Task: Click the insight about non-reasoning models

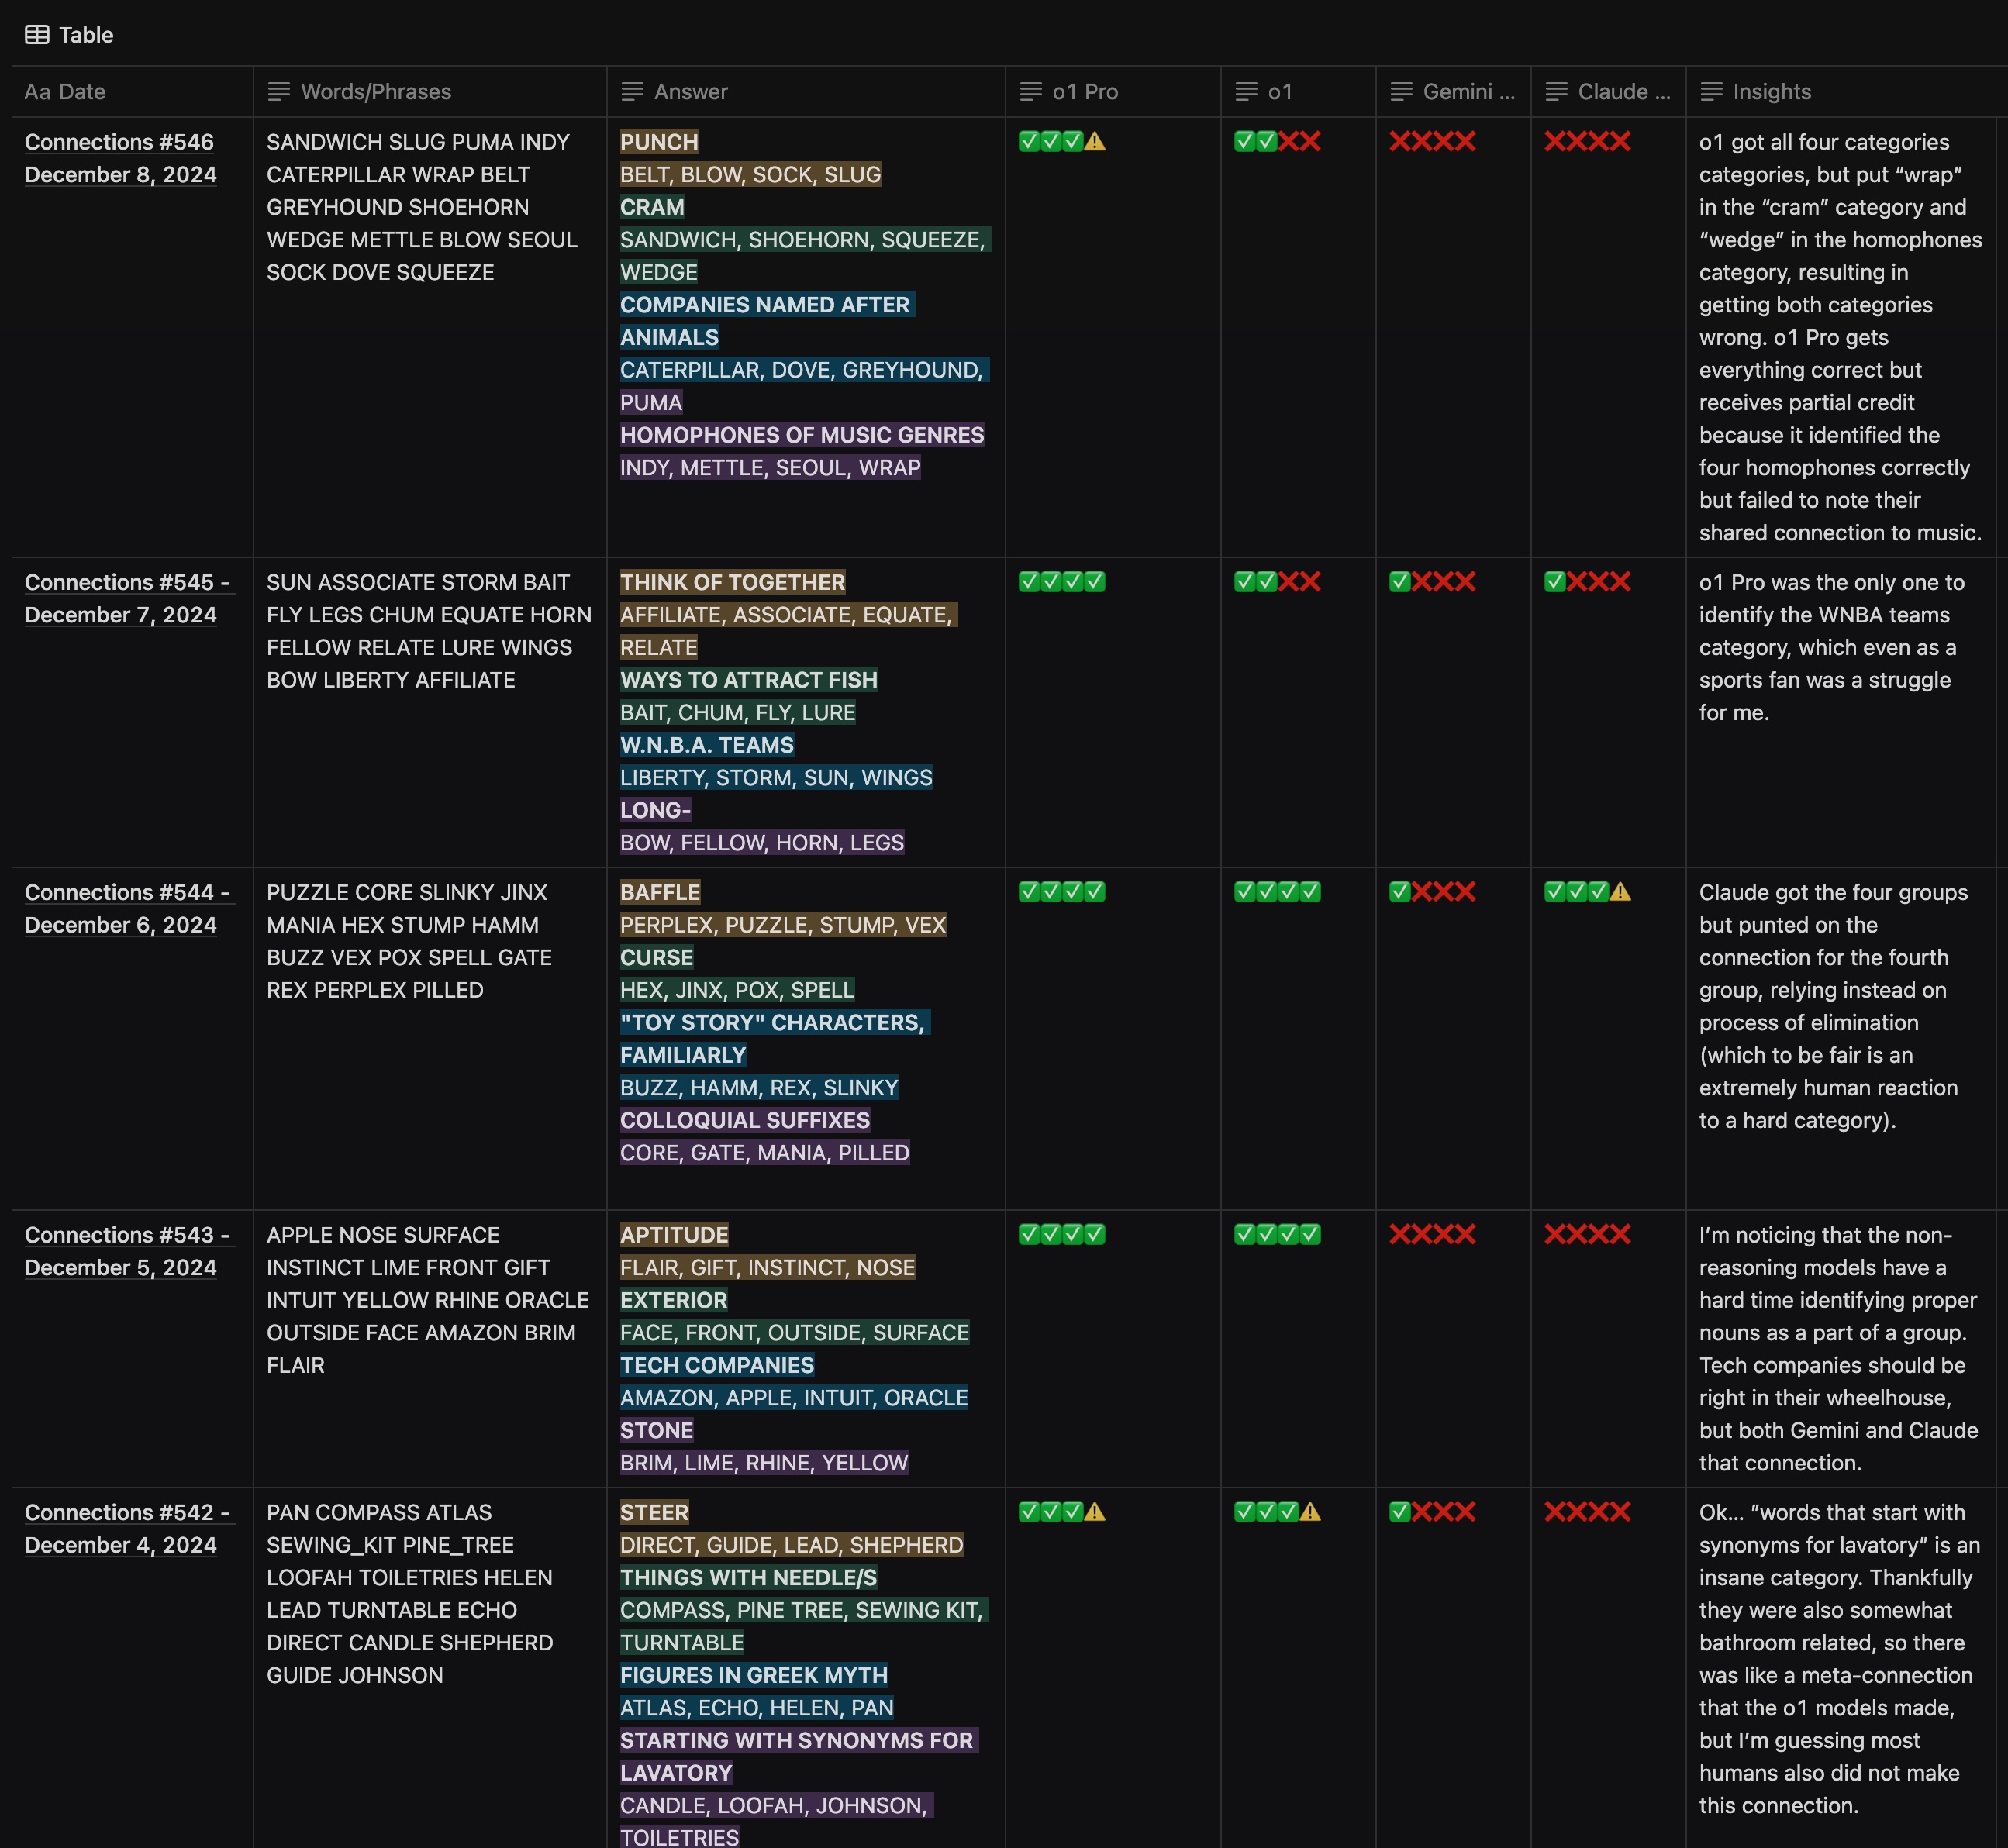Action: coord(1838,1349)
